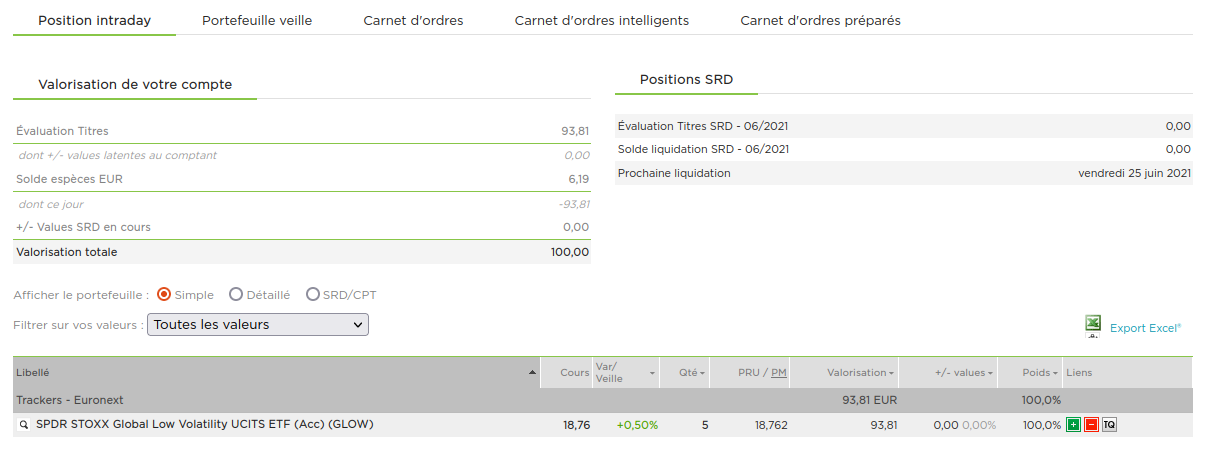The width and height of the screenshot is (1207, 451).
Task: Open the SPDR STOXX Global Low Volatility link
Action: (x=204, y=424)
